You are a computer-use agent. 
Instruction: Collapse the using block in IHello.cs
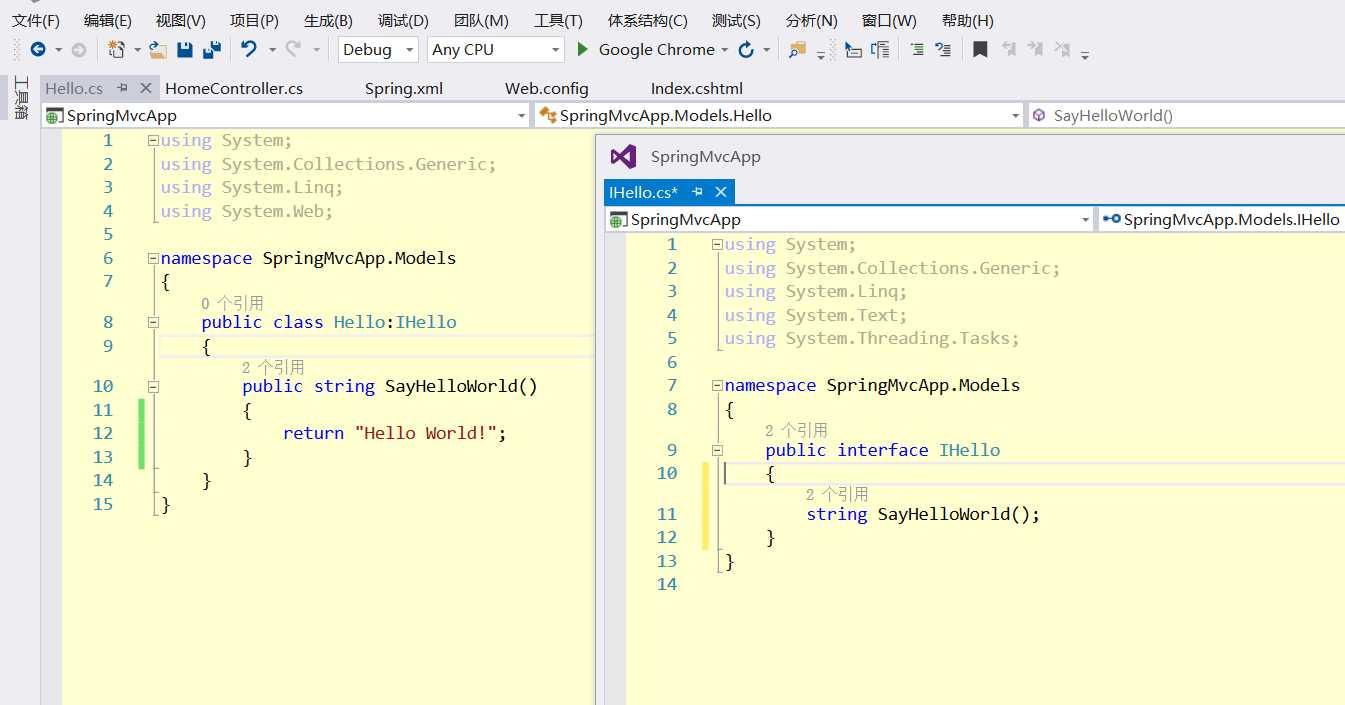pyautogui.click(x=717, y=245)
